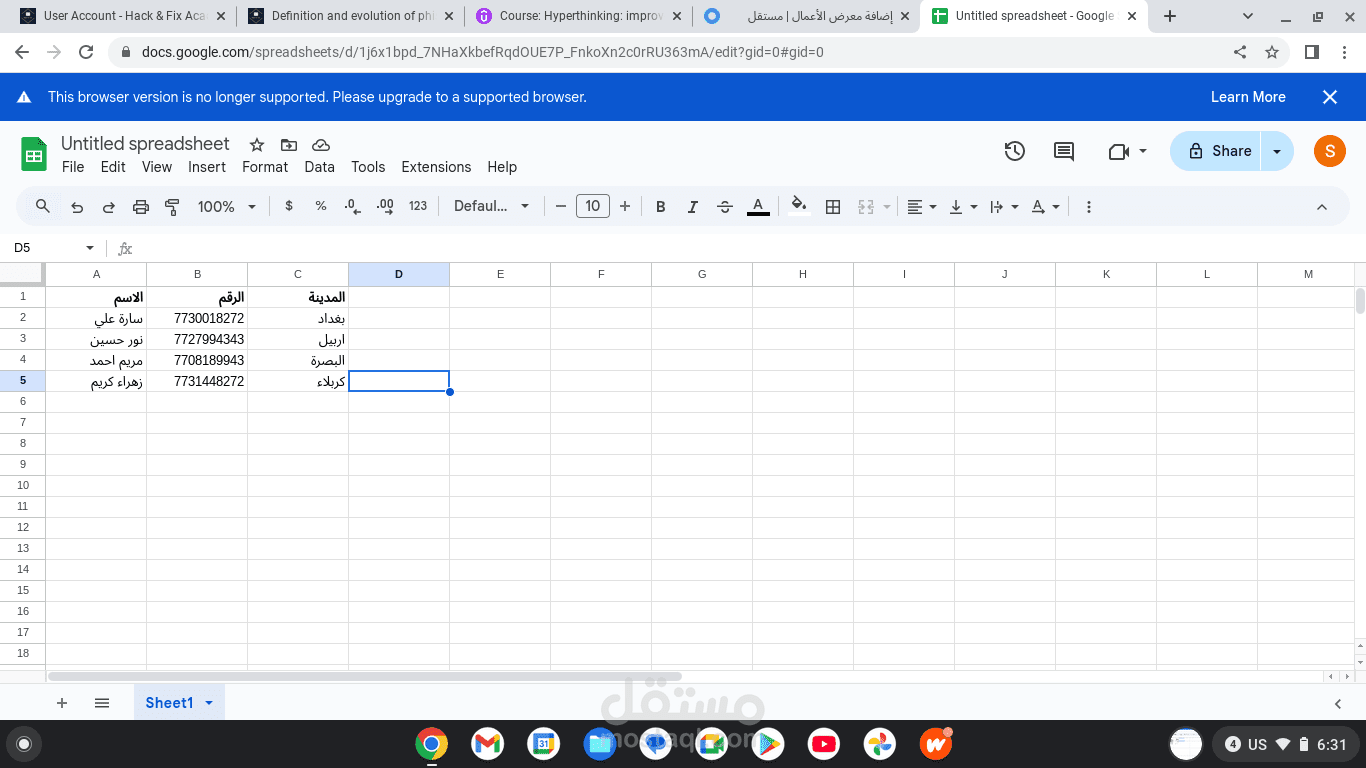Image resolution: width=1366 pixels, height=768 pixels.
Task: Select cell containing بغداد
Action: pyautogui.click(x=298, y=318)
